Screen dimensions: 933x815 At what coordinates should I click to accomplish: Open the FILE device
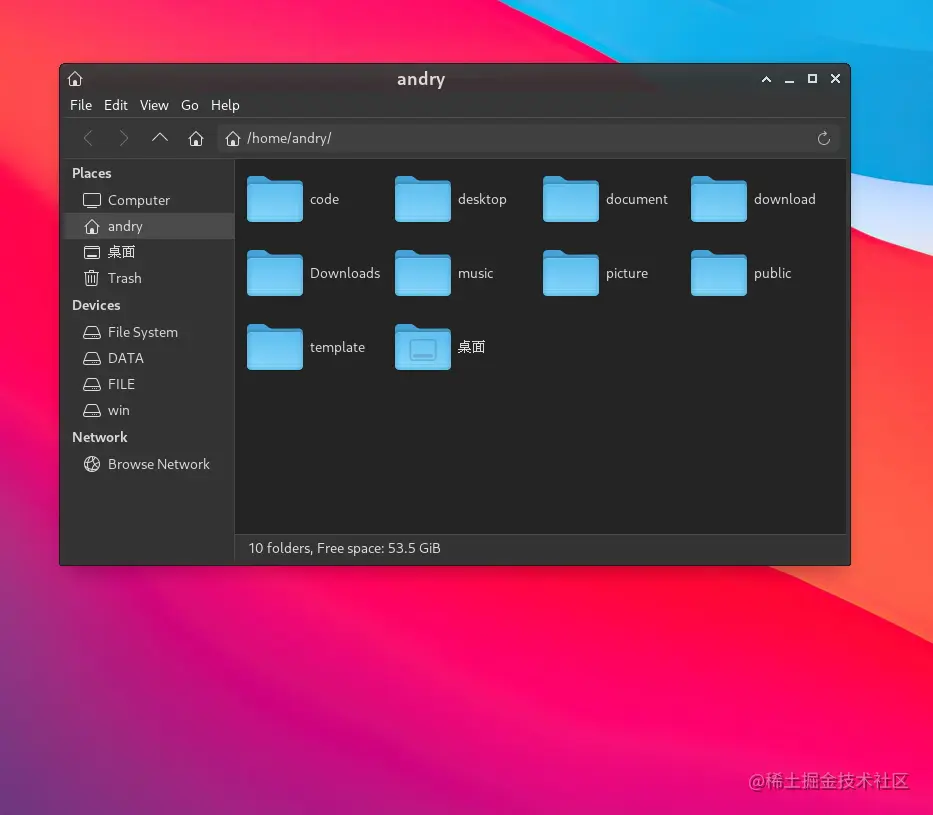[149, 384]
